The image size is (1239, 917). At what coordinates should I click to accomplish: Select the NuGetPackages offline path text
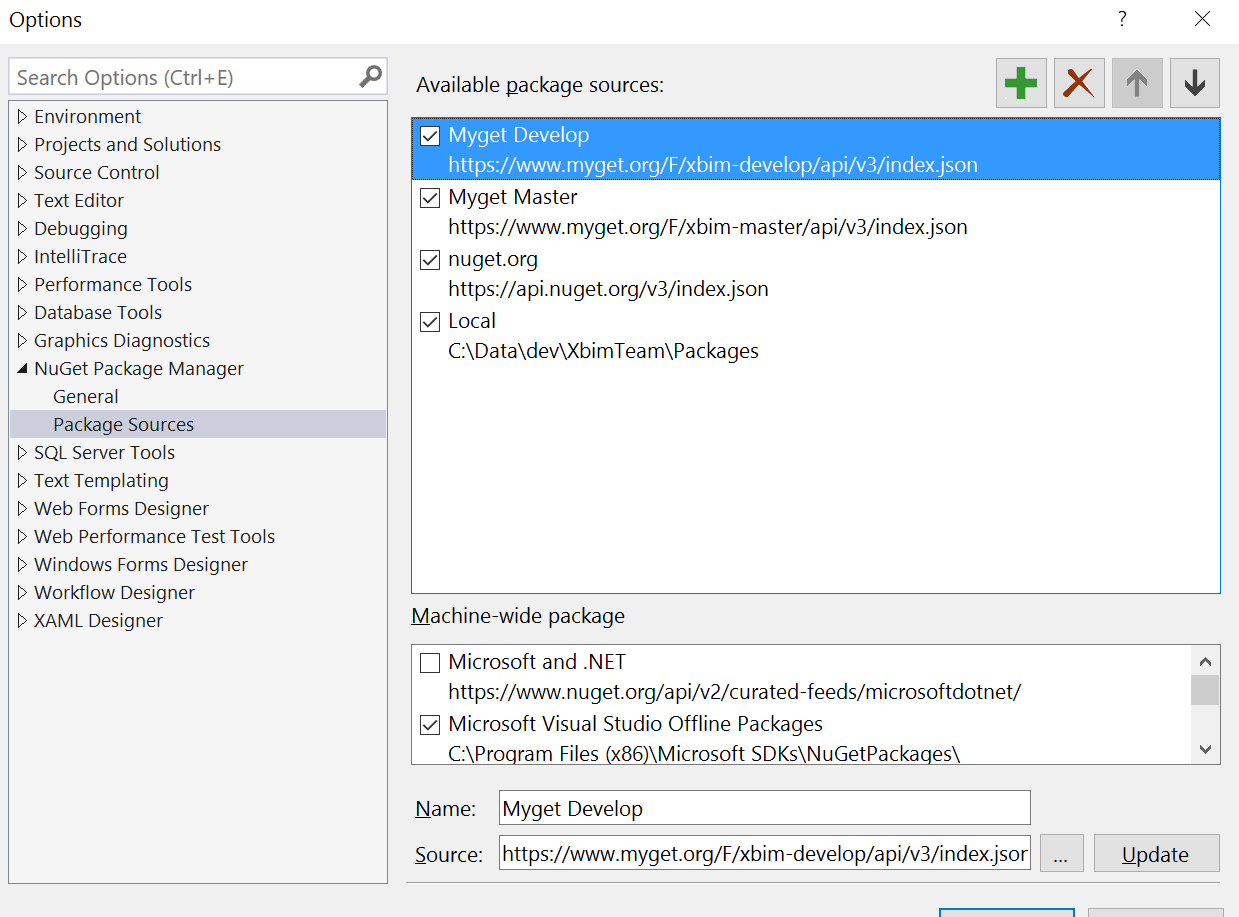(704, 754)
